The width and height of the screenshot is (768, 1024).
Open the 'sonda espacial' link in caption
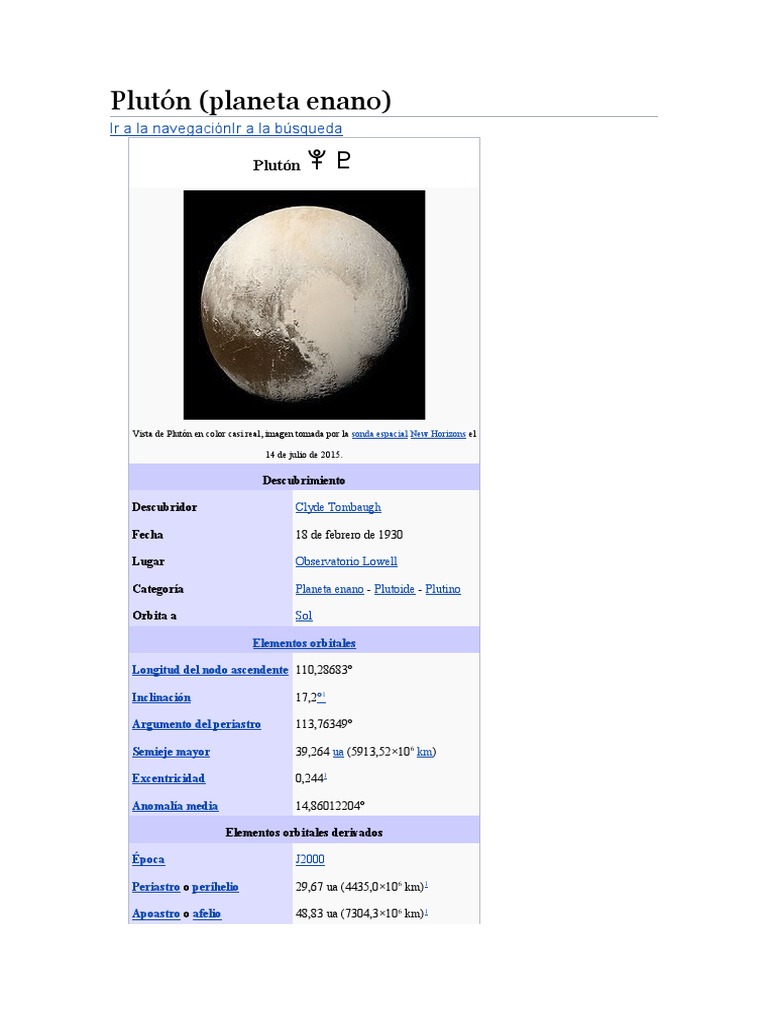[x=379, y=434]
